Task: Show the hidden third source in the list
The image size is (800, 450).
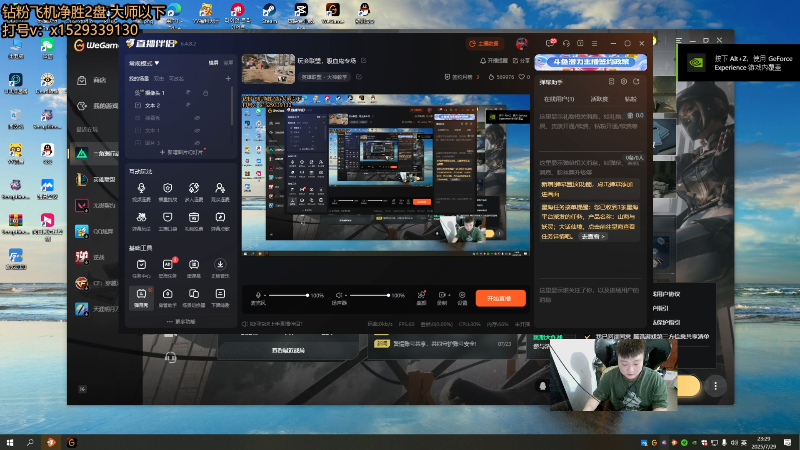Action: 197,118
